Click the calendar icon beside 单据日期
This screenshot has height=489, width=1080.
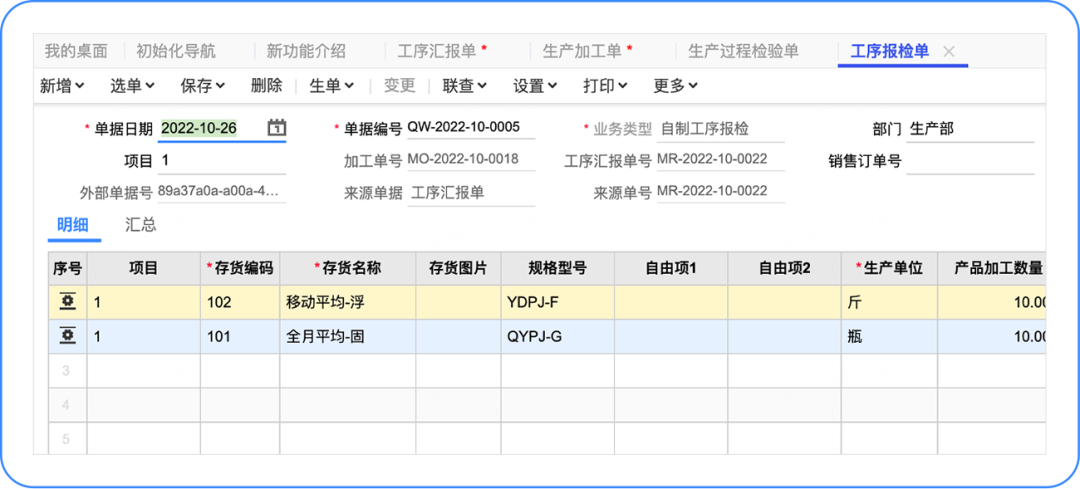pos(277,128)
